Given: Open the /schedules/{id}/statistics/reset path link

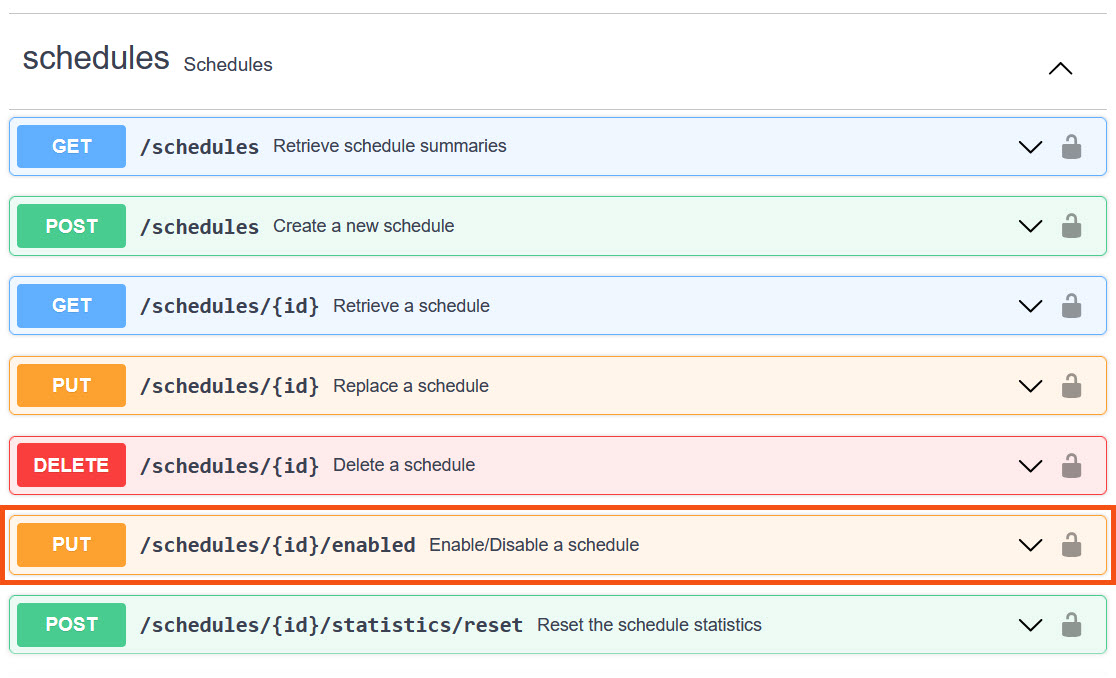Looking at the screenshot, I should [x=331, y=625].
